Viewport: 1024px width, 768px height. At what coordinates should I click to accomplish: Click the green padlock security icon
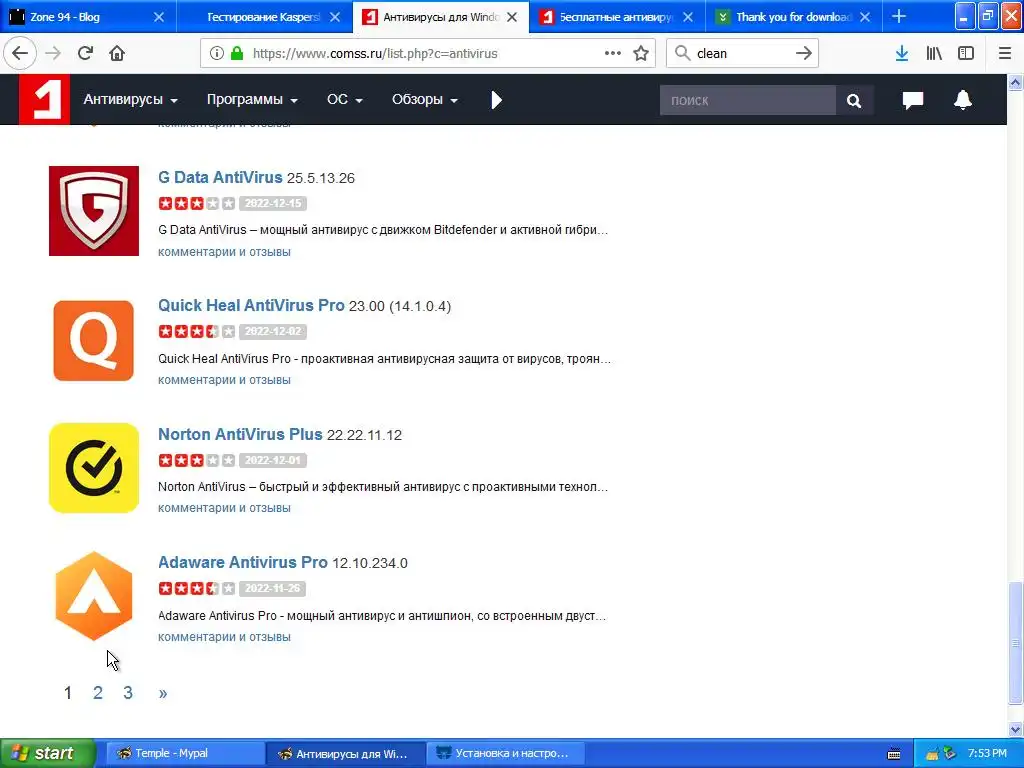coord(236,54)
